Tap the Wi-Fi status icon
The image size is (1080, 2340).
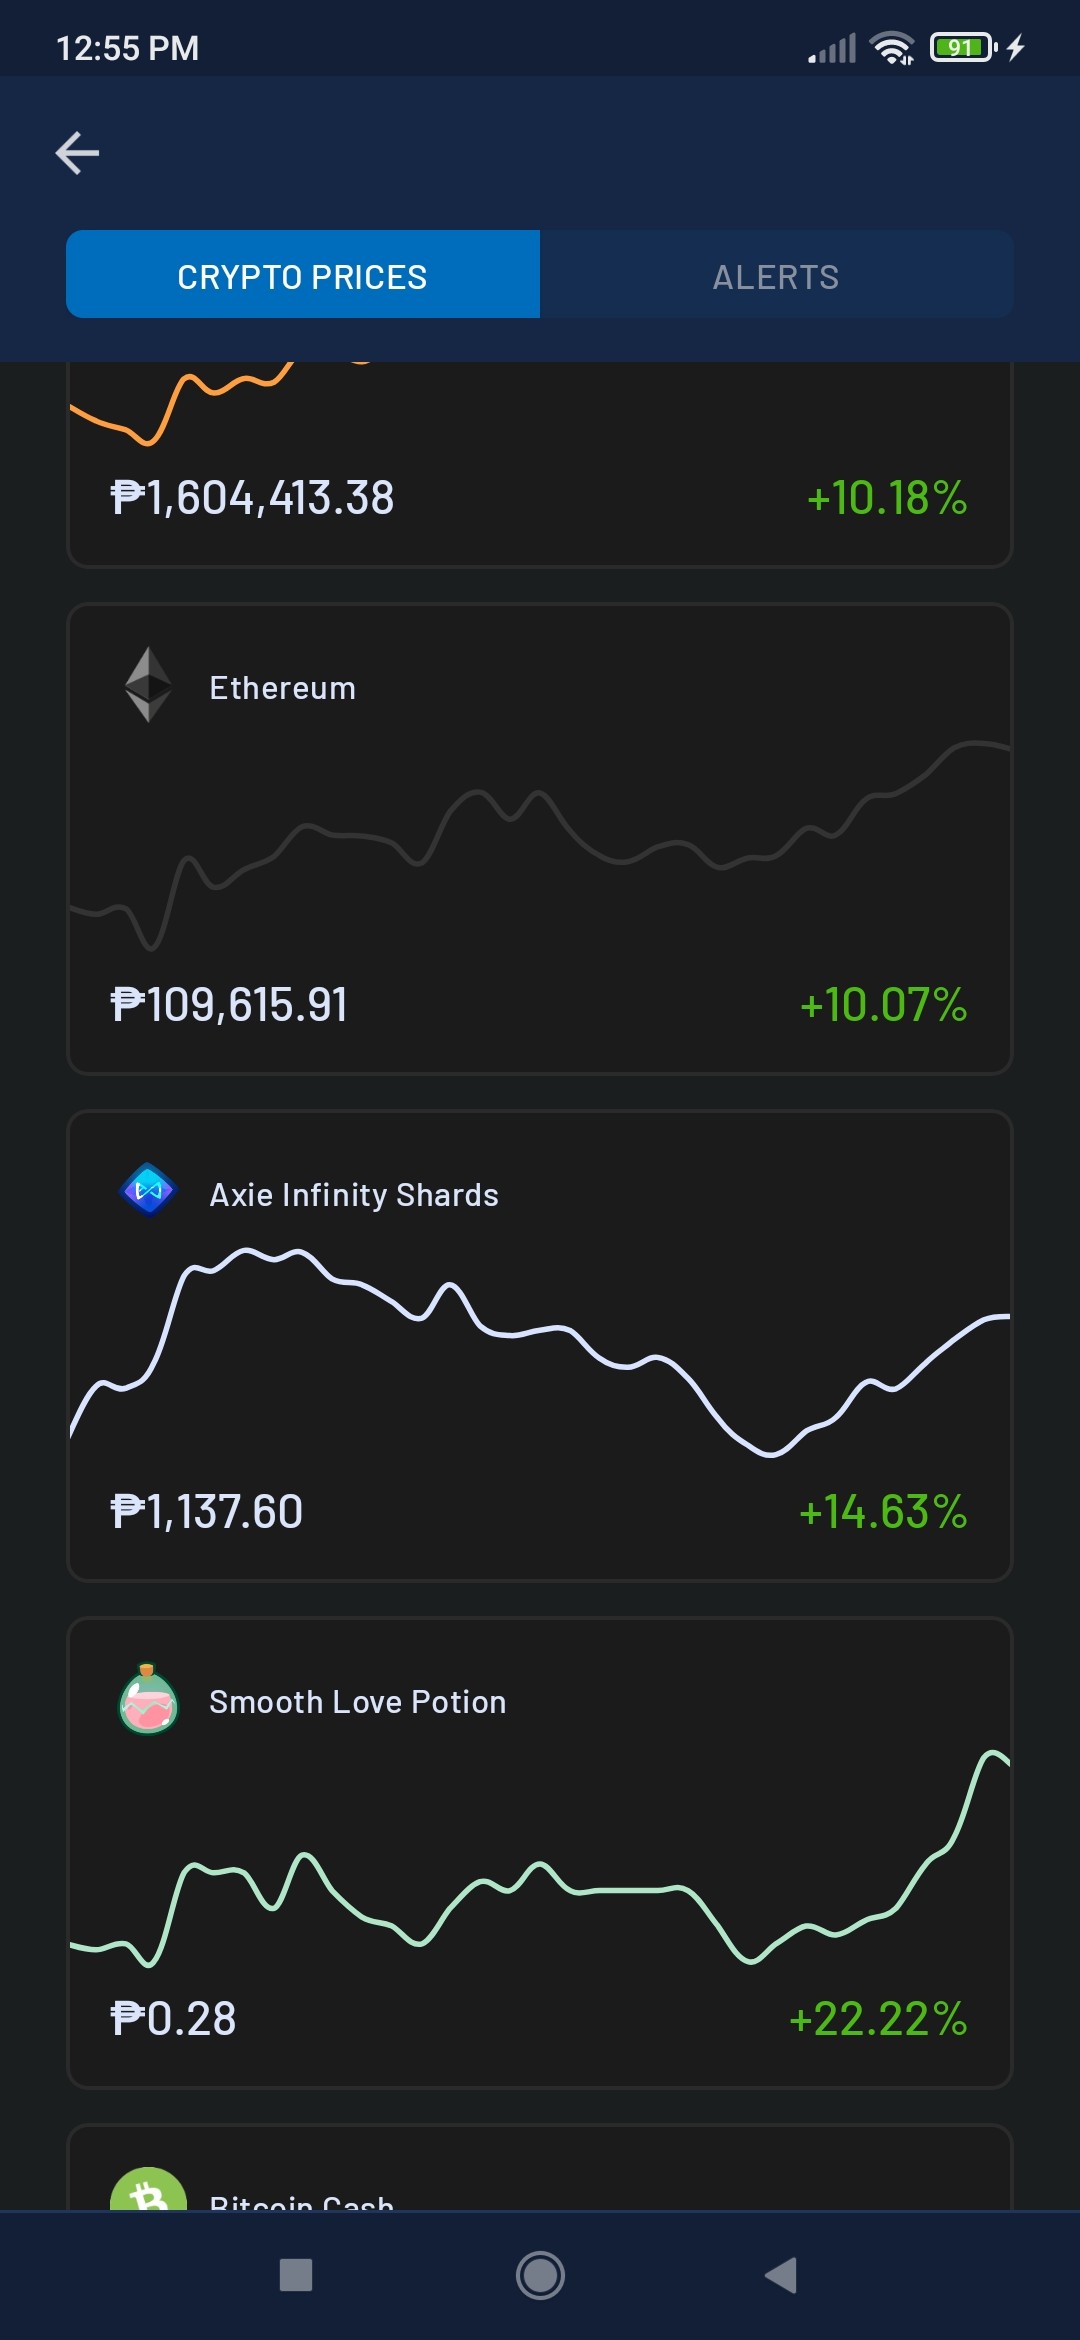point(892,48)
